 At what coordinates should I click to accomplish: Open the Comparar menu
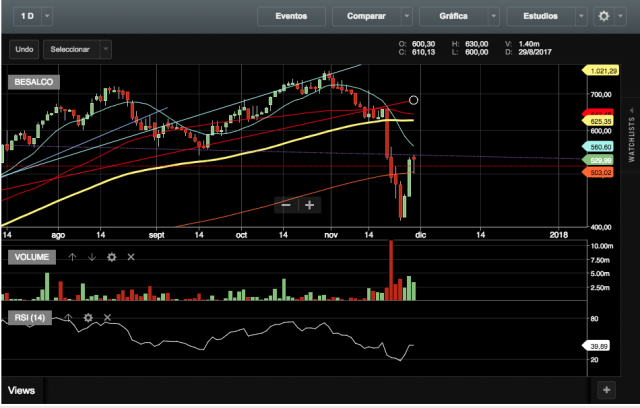coord(367,16)
